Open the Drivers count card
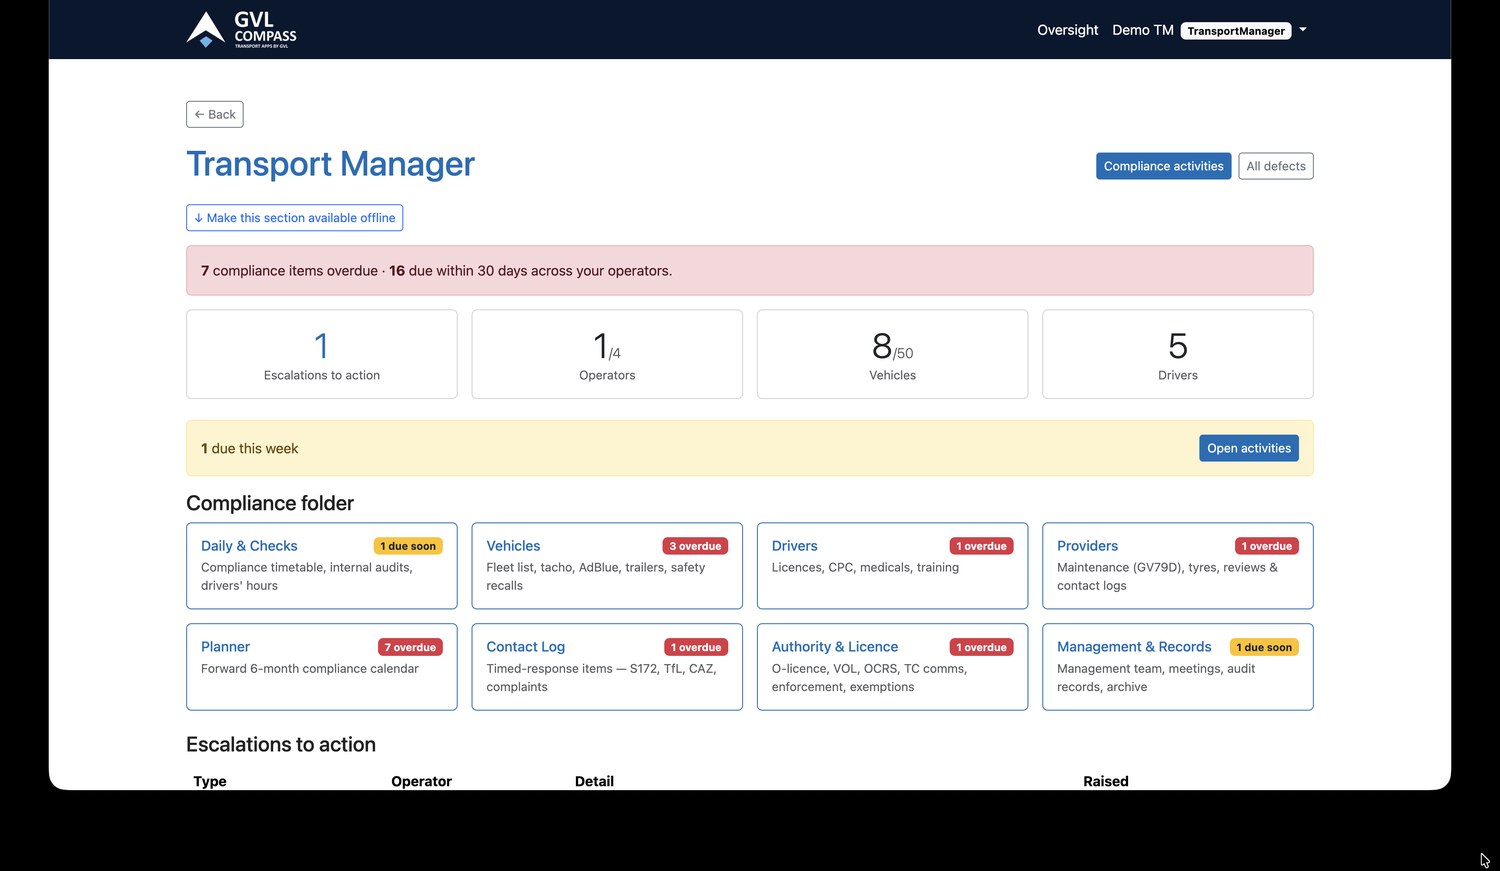The height and width of the screenshot is (871, 1500). 1178,354
